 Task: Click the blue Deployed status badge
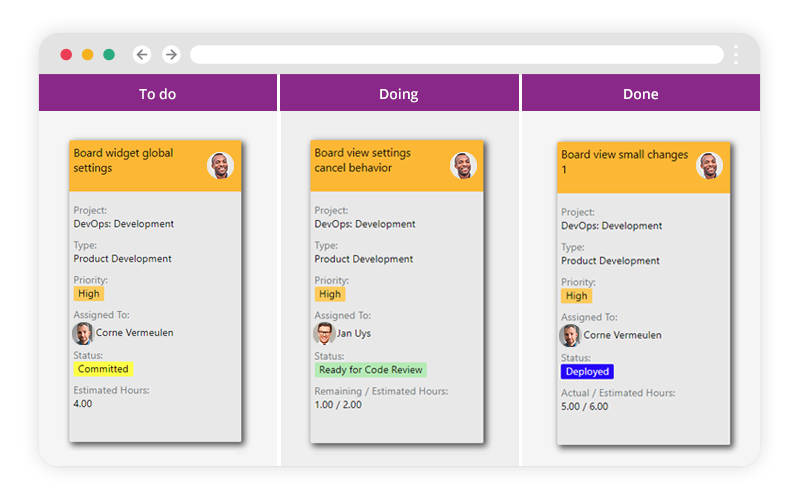587,371
